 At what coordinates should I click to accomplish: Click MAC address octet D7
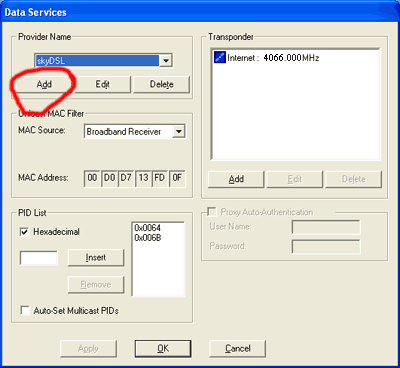coord(126,178)
